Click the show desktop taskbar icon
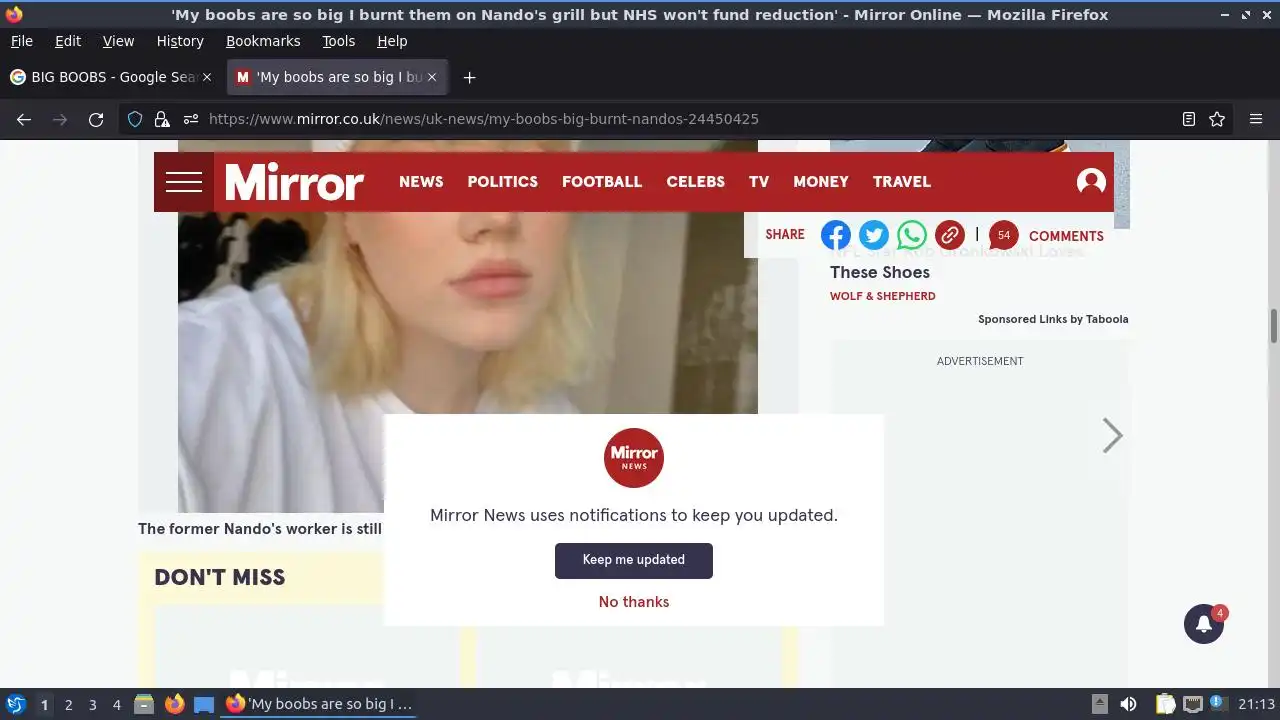The image size is (1280, 720). coord(204,704)
